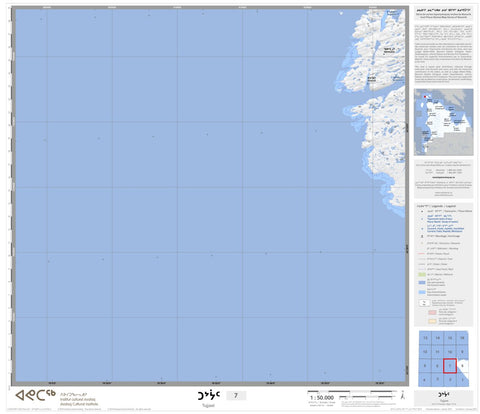This screenshot has width=480, height=414.
Task: Select cell 16 in the index grid
Action: click(x=462, y=338)
